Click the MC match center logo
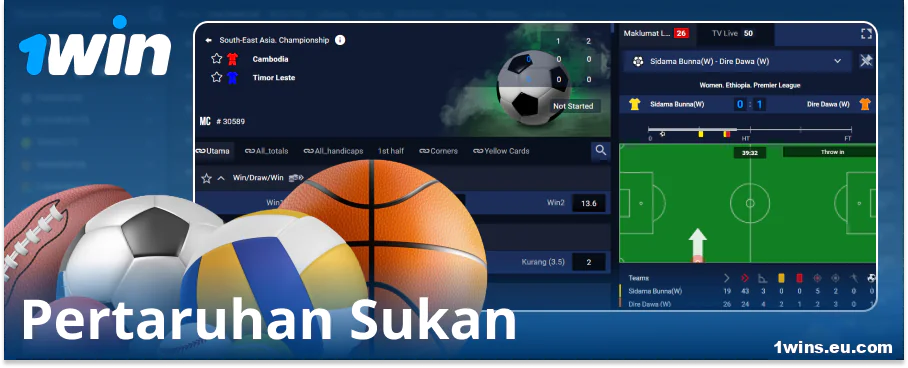This screenshot has width=908, height=368. (205, 121)
